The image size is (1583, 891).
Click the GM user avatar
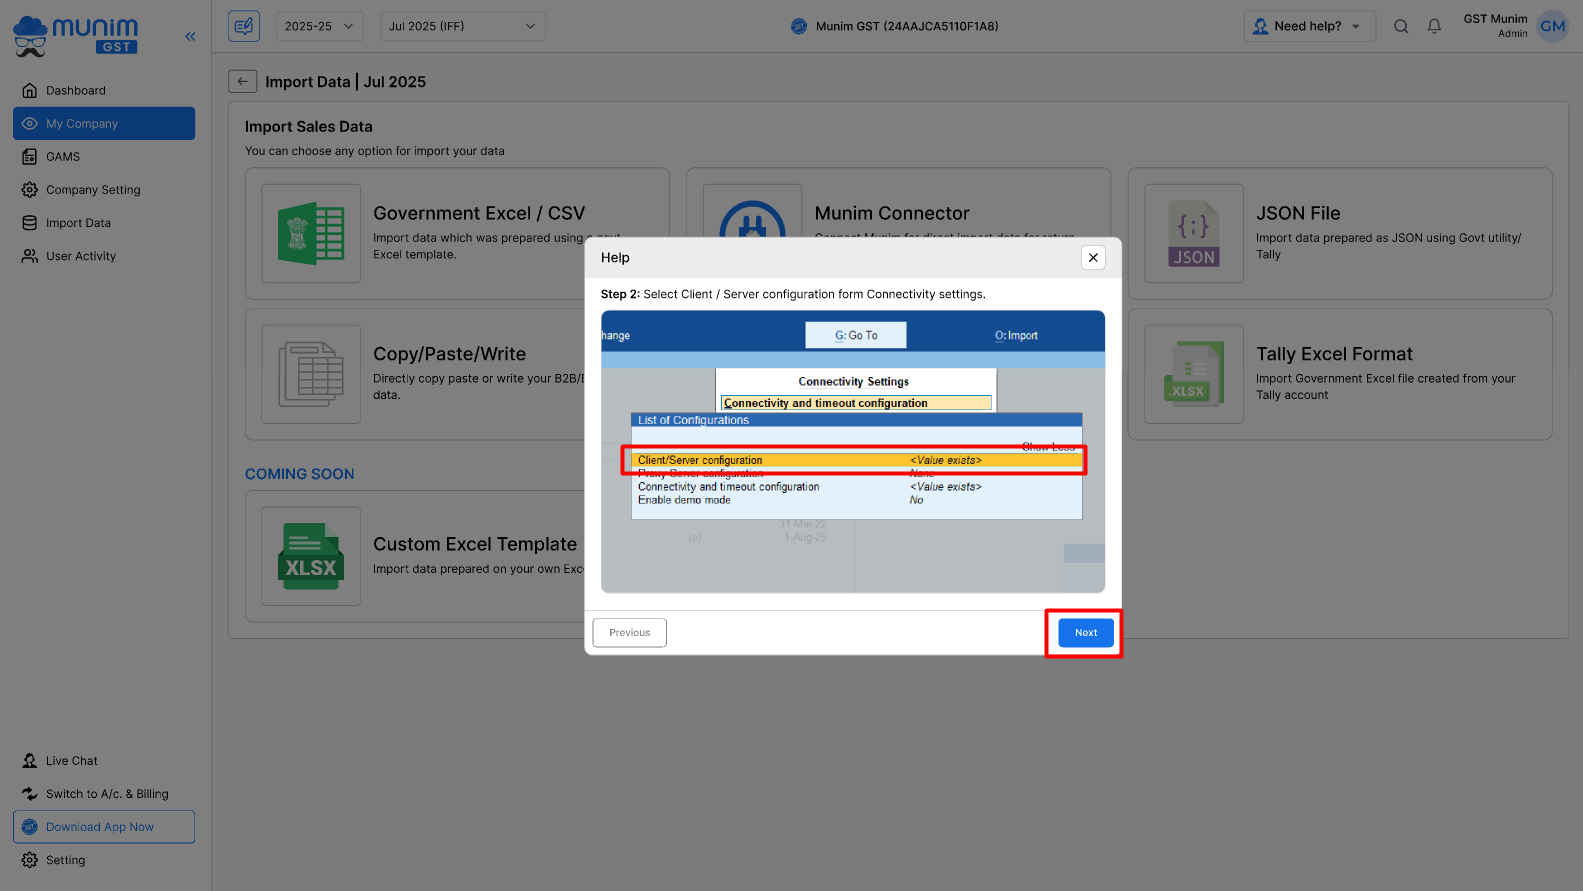pyautogui.click(x=1552, y=27)
